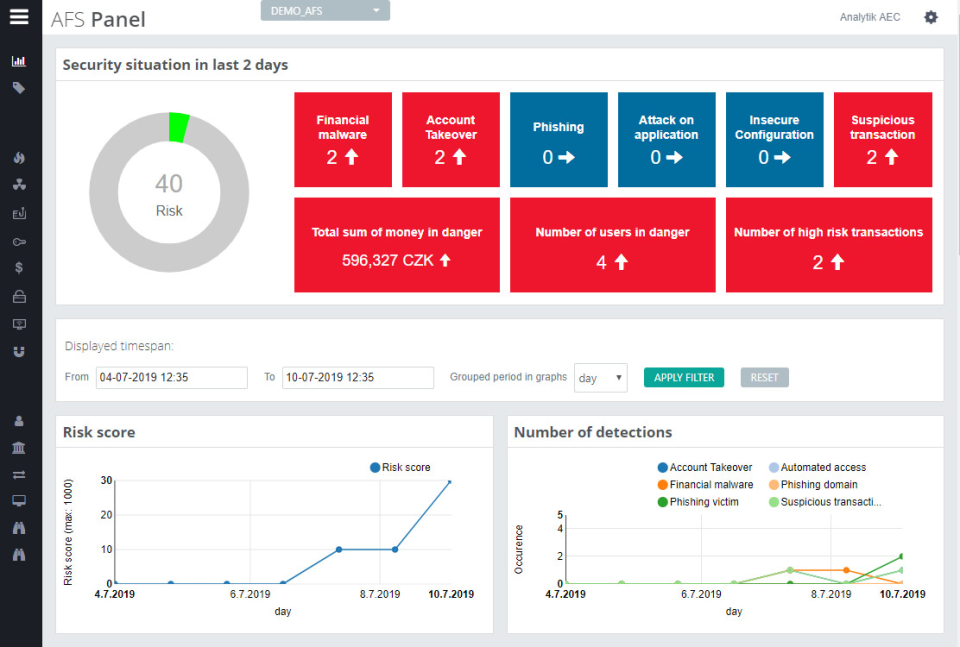Image resolution: width=960 pixels, height=647 pixels.
Task: Open the transfer arrows sidebar icon
Action: click(x=19, y=474)
